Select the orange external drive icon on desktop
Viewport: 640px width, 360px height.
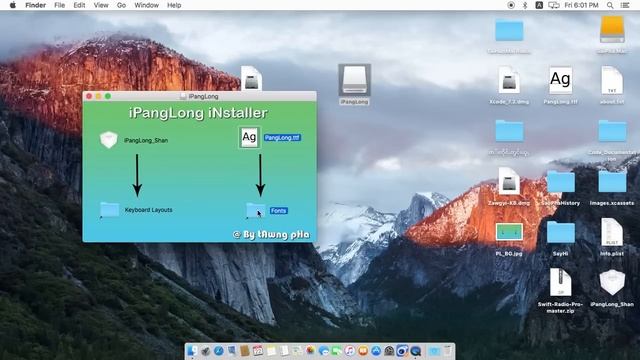tap(612, 30)
